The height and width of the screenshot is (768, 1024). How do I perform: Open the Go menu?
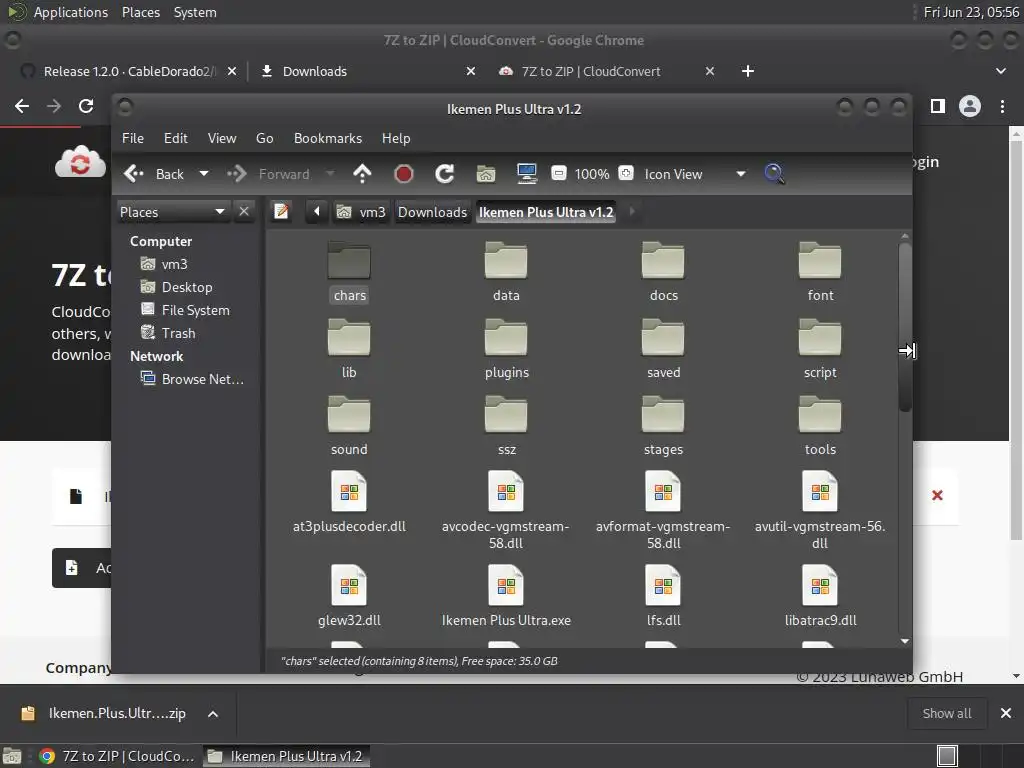tap(264, 138)
